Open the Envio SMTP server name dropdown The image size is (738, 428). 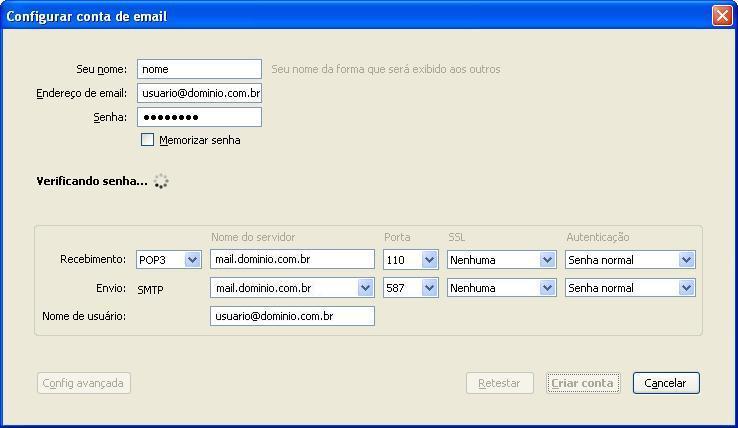(x=292, y=288)
